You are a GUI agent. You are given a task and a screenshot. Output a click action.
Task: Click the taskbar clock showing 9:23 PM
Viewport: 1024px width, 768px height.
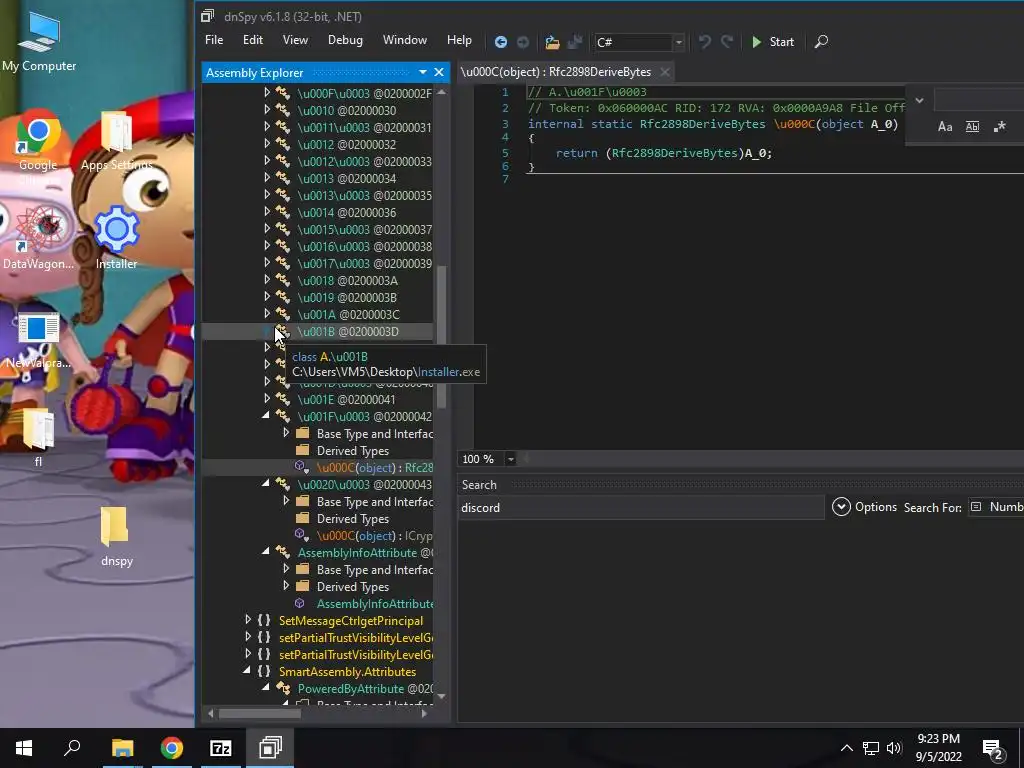pos(938,748)
